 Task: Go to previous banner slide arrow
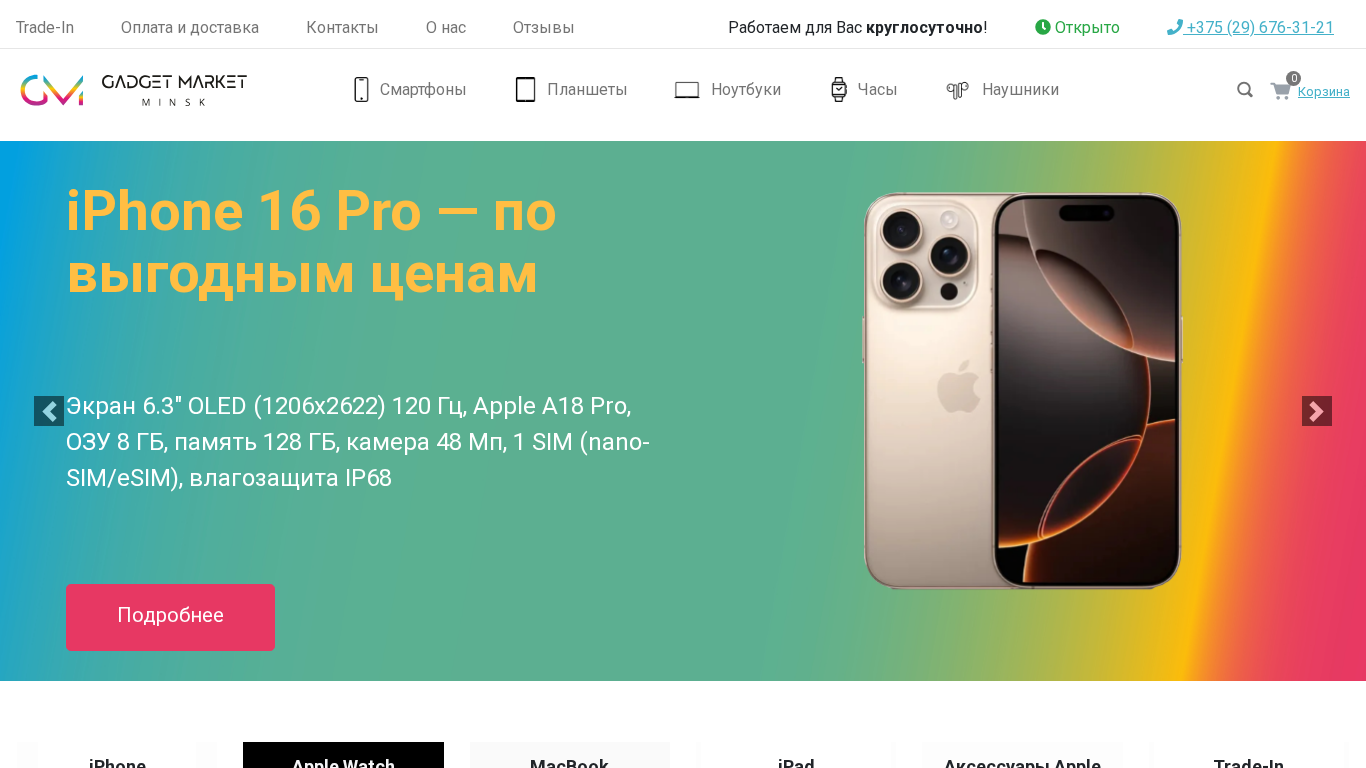click(x=49, y=411)
